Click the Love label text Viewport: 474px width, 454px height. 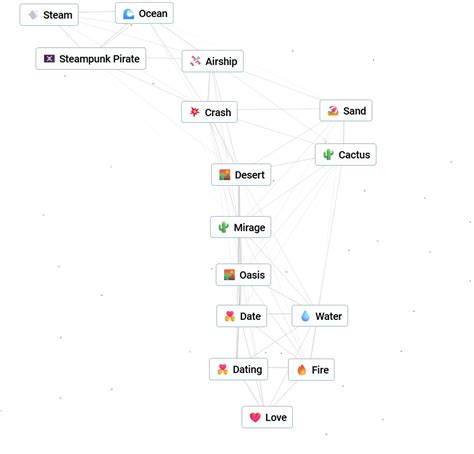276,417
